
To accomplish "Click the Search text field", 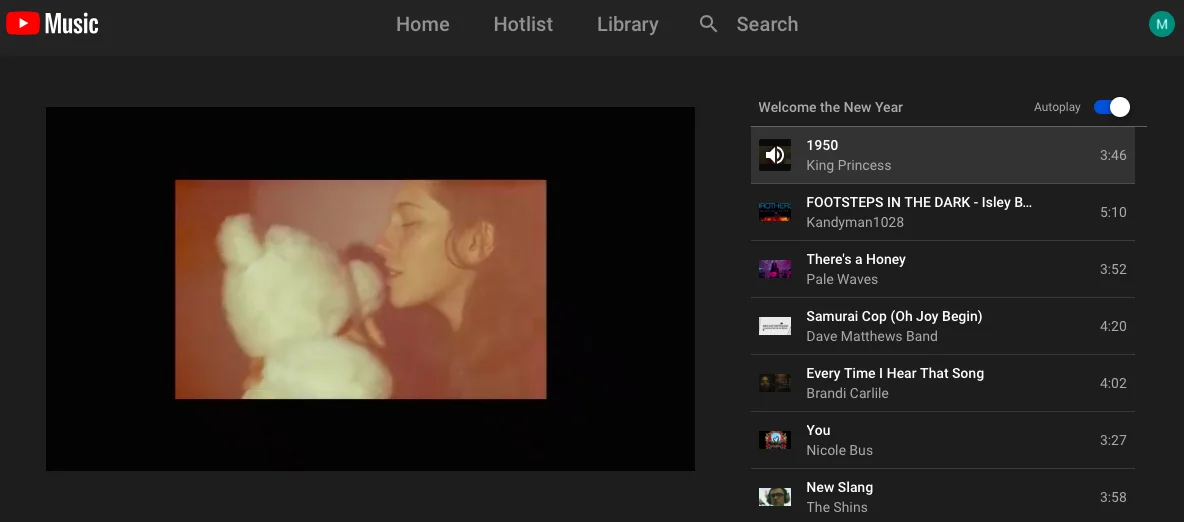I will (767, 24).
